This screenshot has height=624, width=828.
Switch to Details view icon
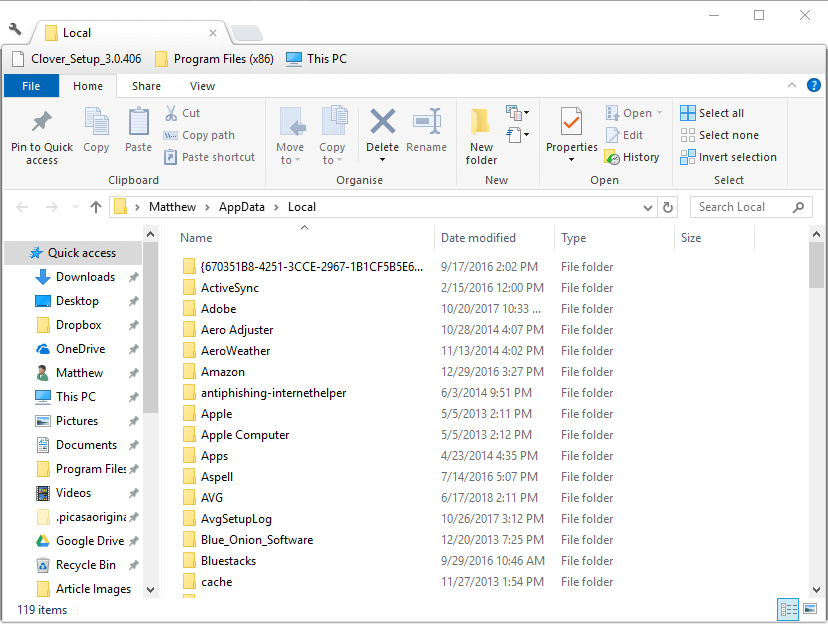(x=788, y=610)
